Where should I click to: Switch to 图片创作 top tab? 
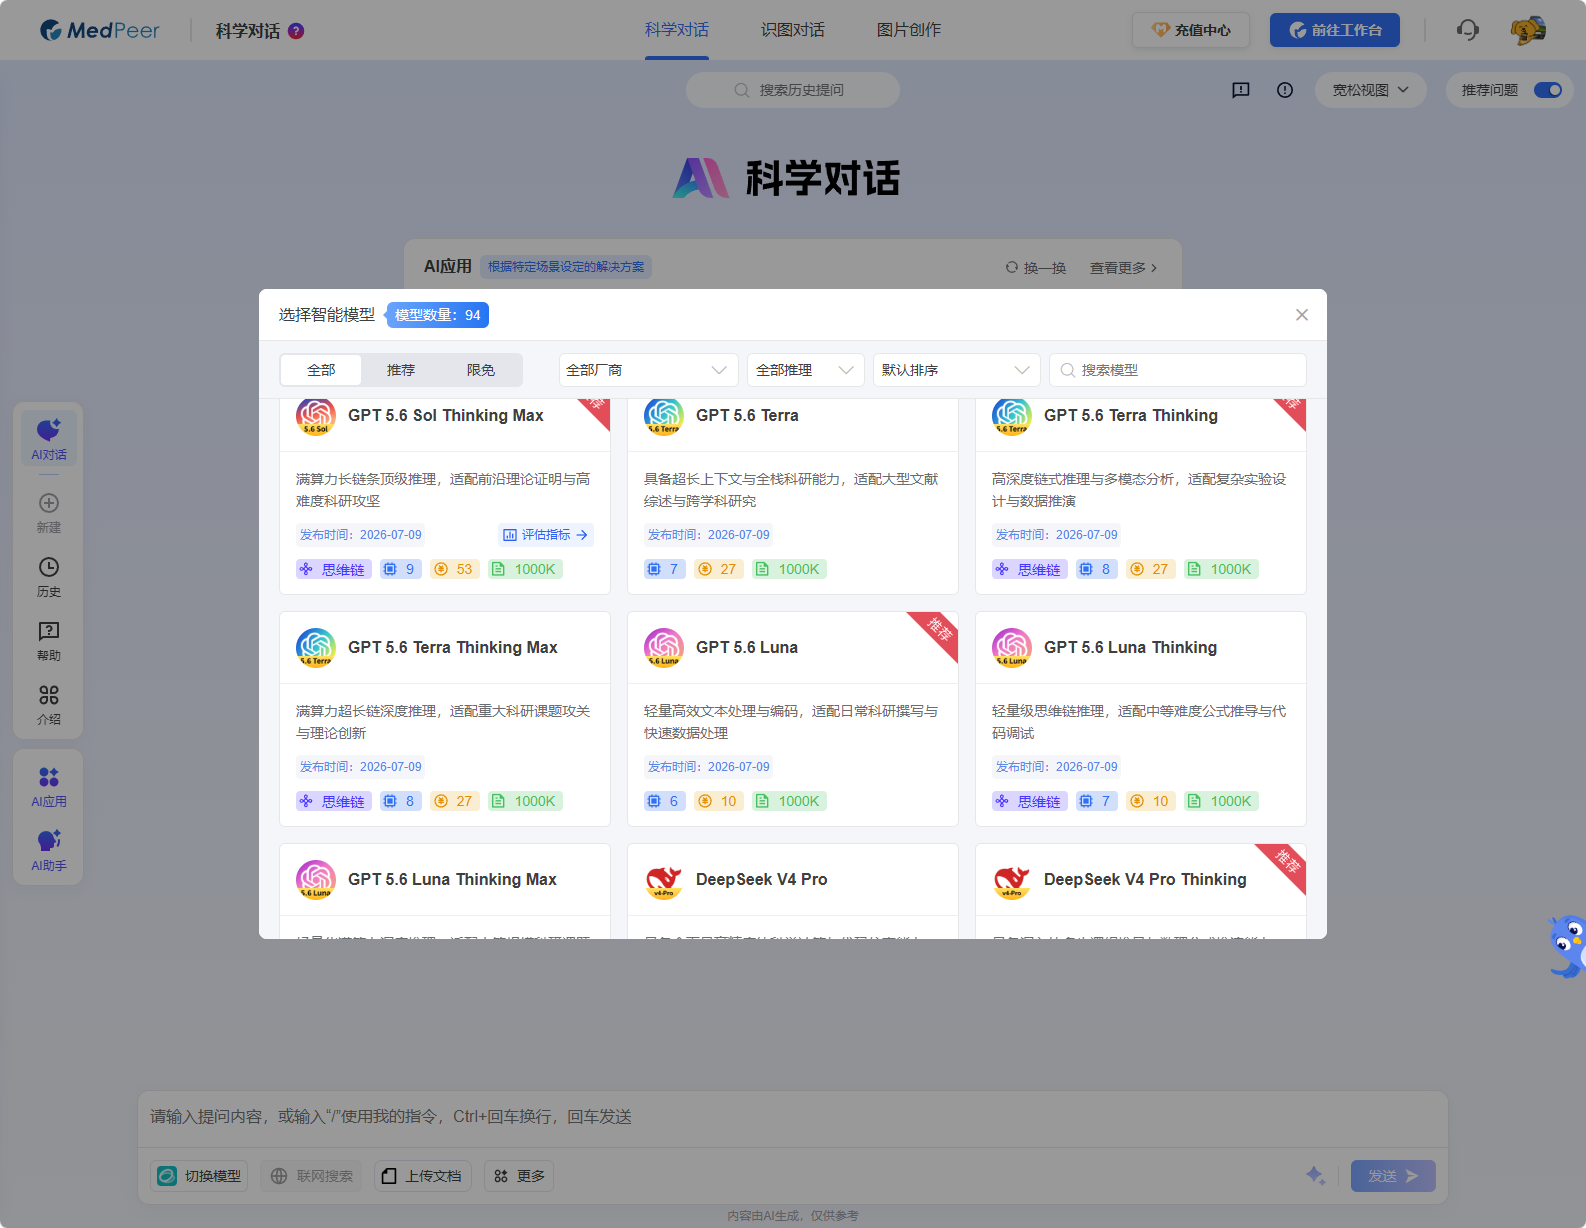[909, 30]
